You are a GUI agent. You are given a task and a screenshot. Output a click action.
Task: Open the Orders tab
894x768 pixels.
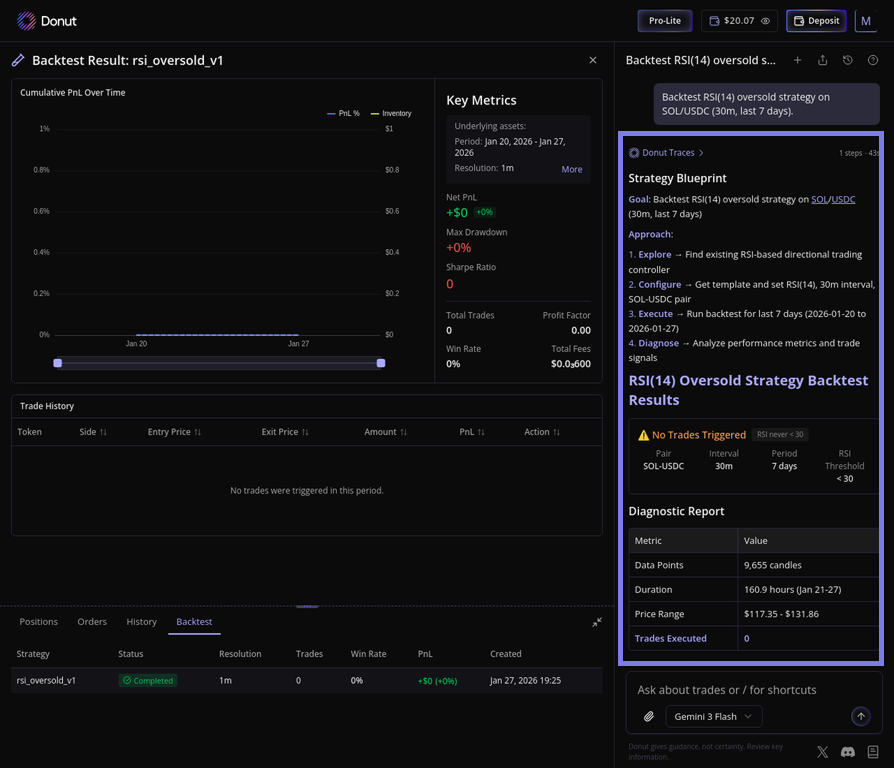[x=91, y=621]
